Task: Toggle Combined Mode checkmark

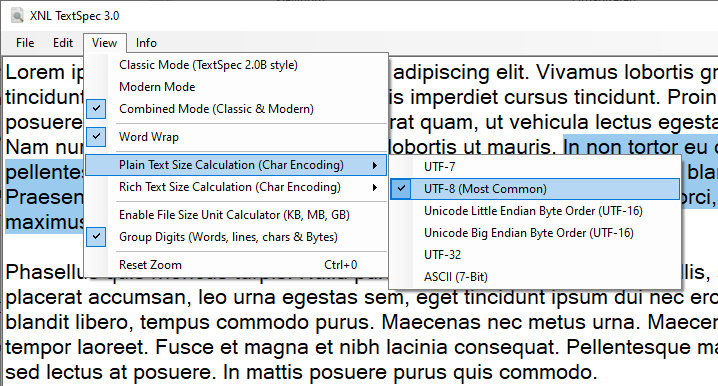Action: [96, 109]
